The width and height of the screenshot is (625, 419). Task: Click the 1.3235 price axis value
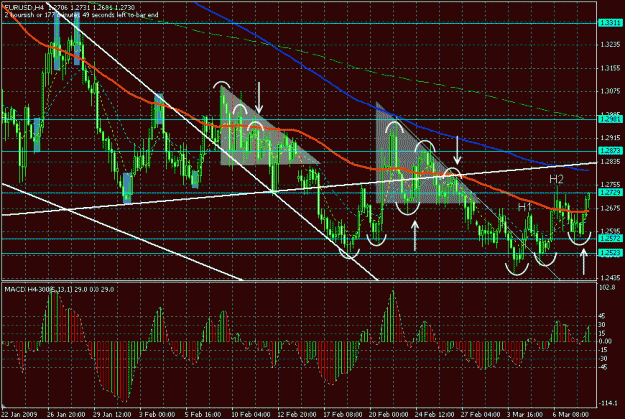610,45
